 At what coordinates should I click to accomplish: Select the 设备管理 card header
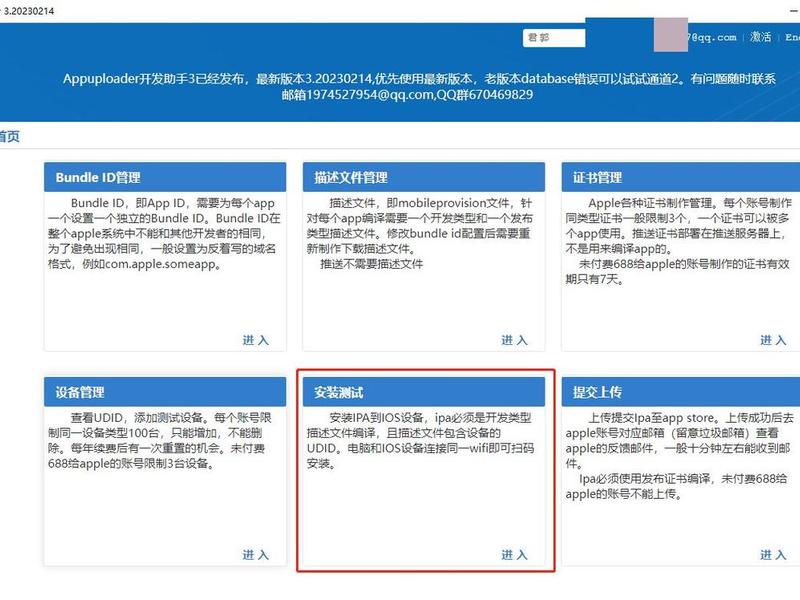click(165, 392)
